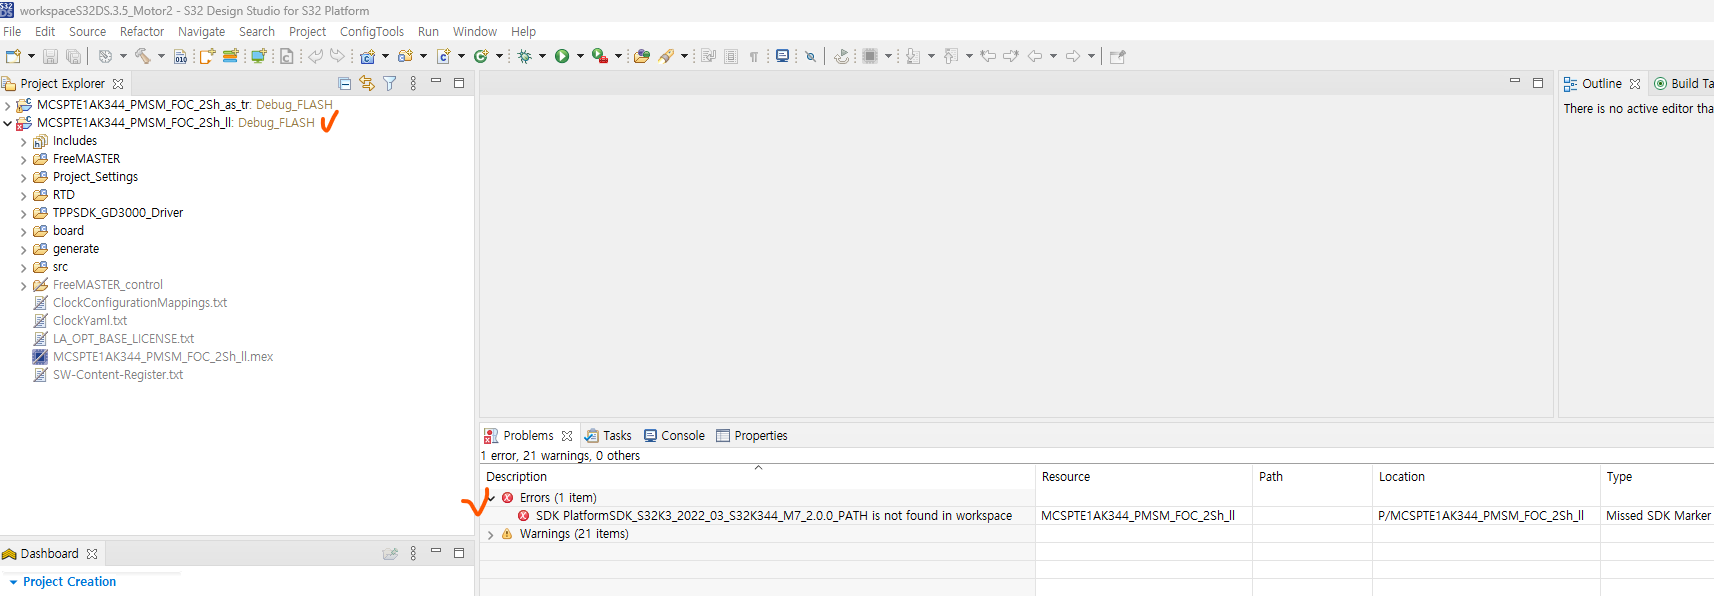Open Project Explorer View Menu dots

tap(413, 84)
